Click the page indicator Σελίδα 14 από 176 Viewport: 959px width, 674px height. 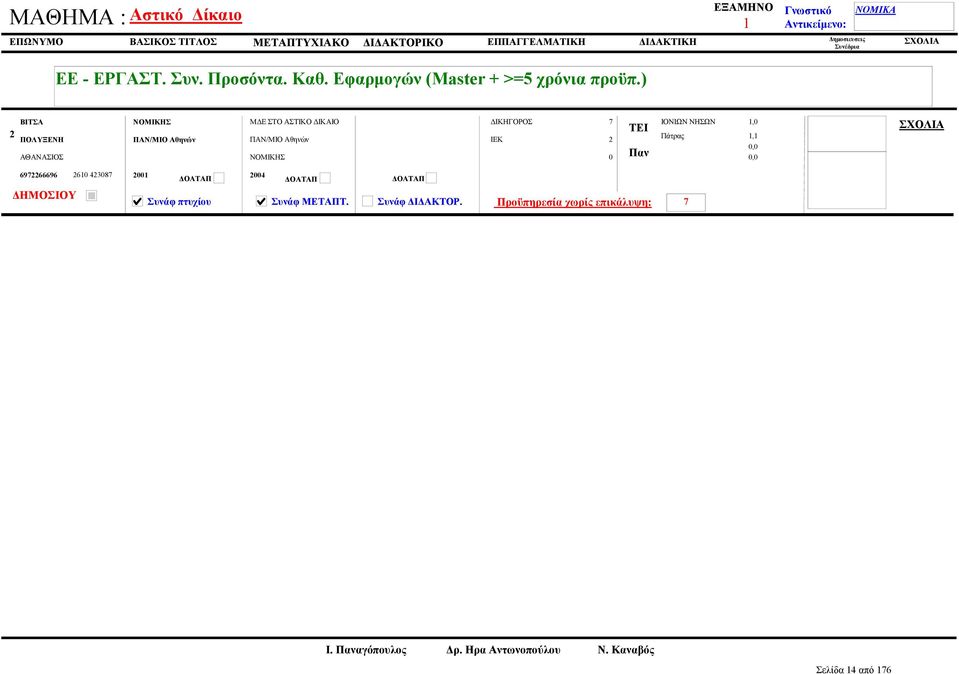coord(853,670)
